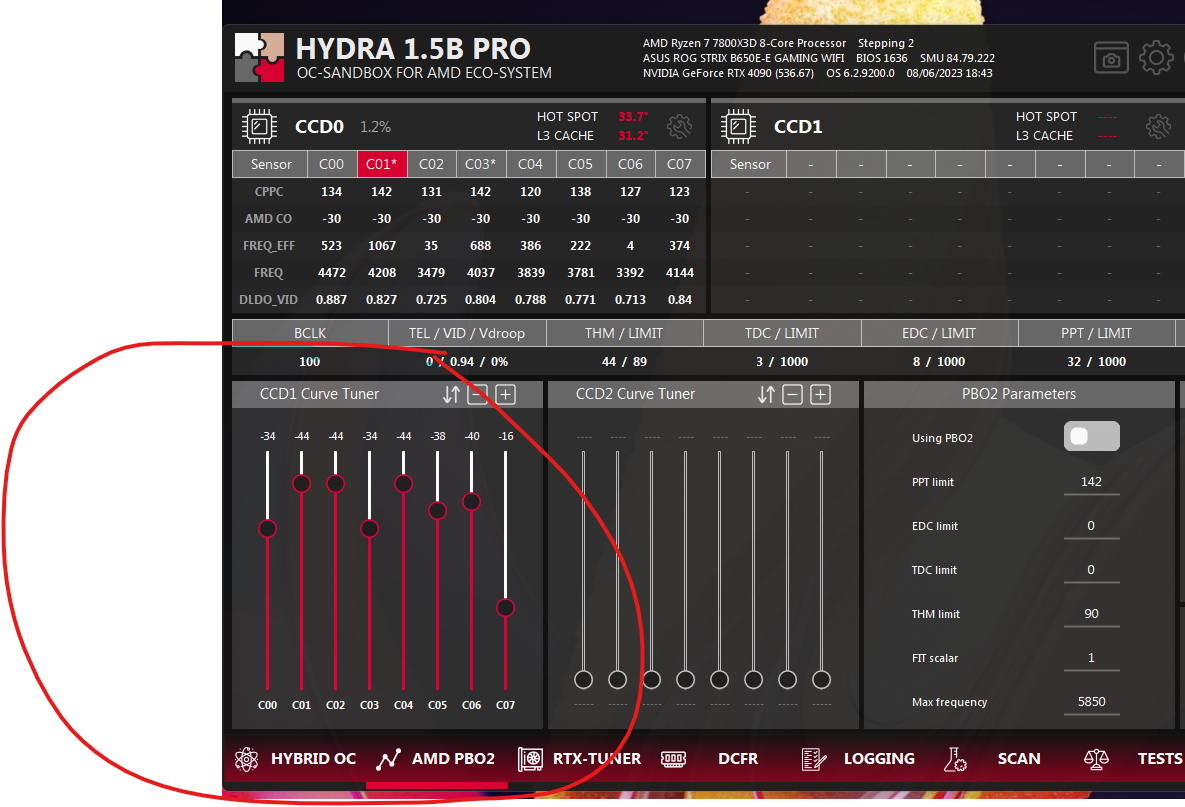Image resolution: width=1185 pixels, height=807 pixels.
Task: Click CCD2 Curve Tuner plus button
Action: click(x=821, y=394)
